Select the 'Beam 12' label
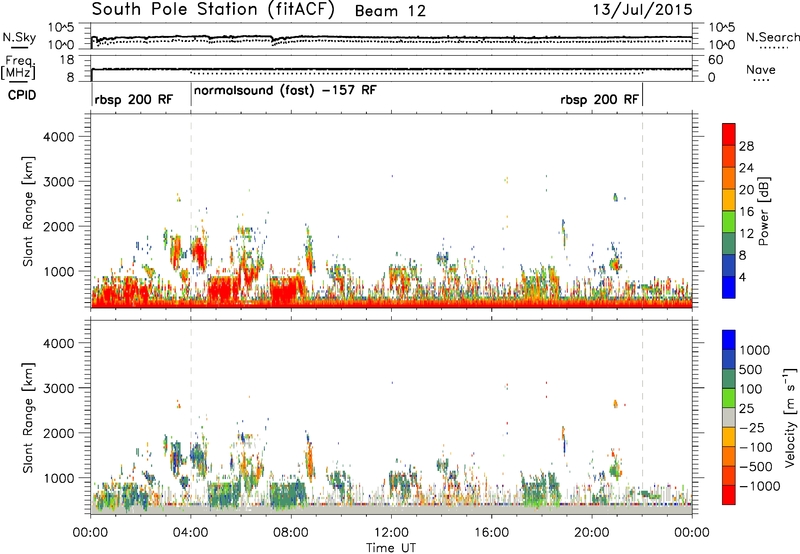This screenshot has width=800, height=554. point(390,11)
